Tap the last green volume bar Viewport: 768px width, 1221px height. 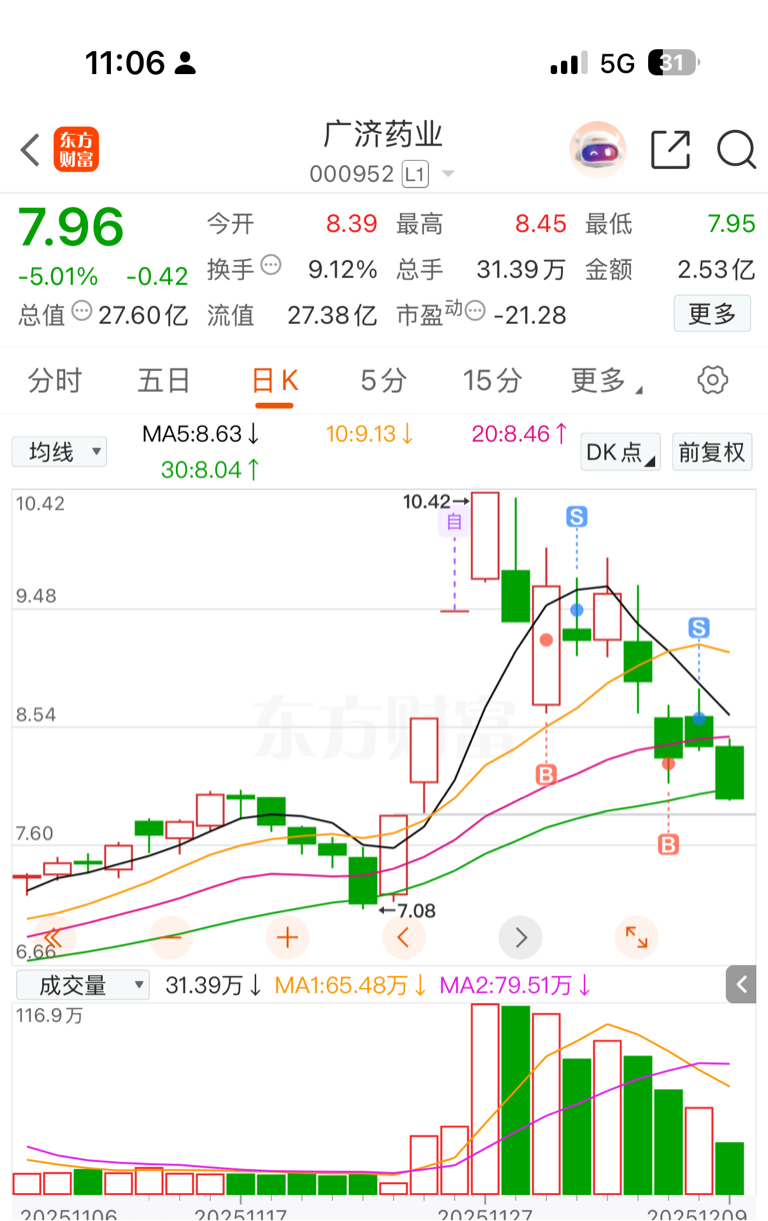coord(730,1168)
